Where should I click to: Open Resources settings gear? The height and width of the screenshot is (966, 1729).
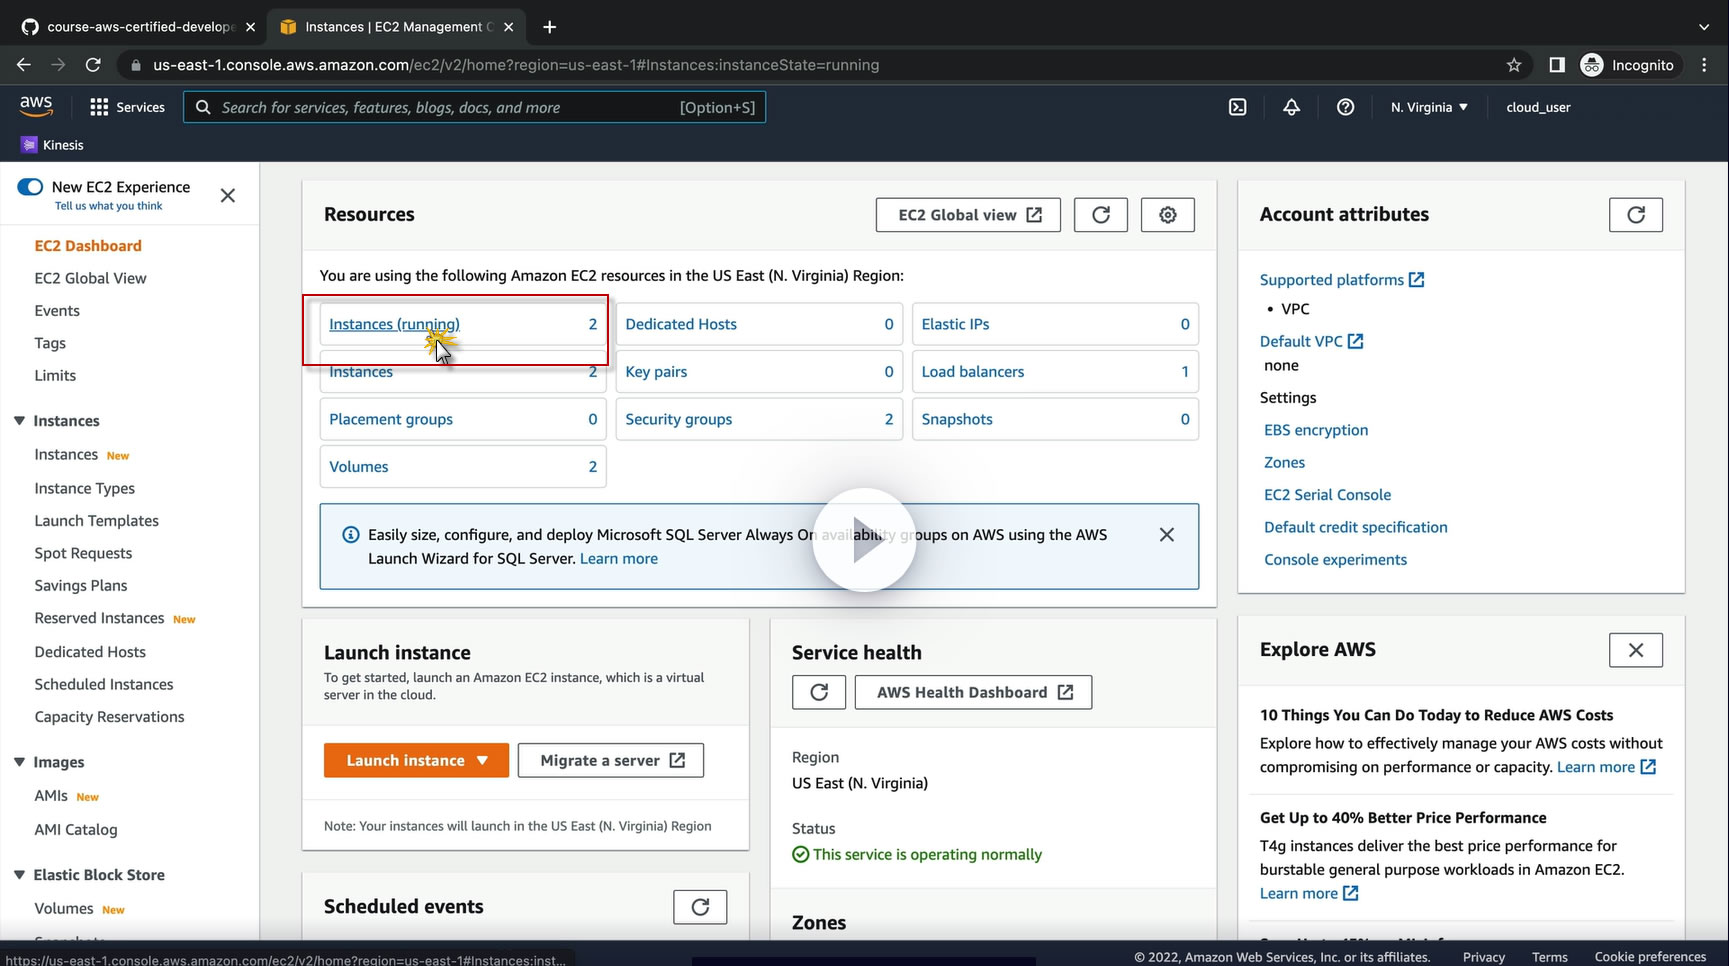(1167, 215)
